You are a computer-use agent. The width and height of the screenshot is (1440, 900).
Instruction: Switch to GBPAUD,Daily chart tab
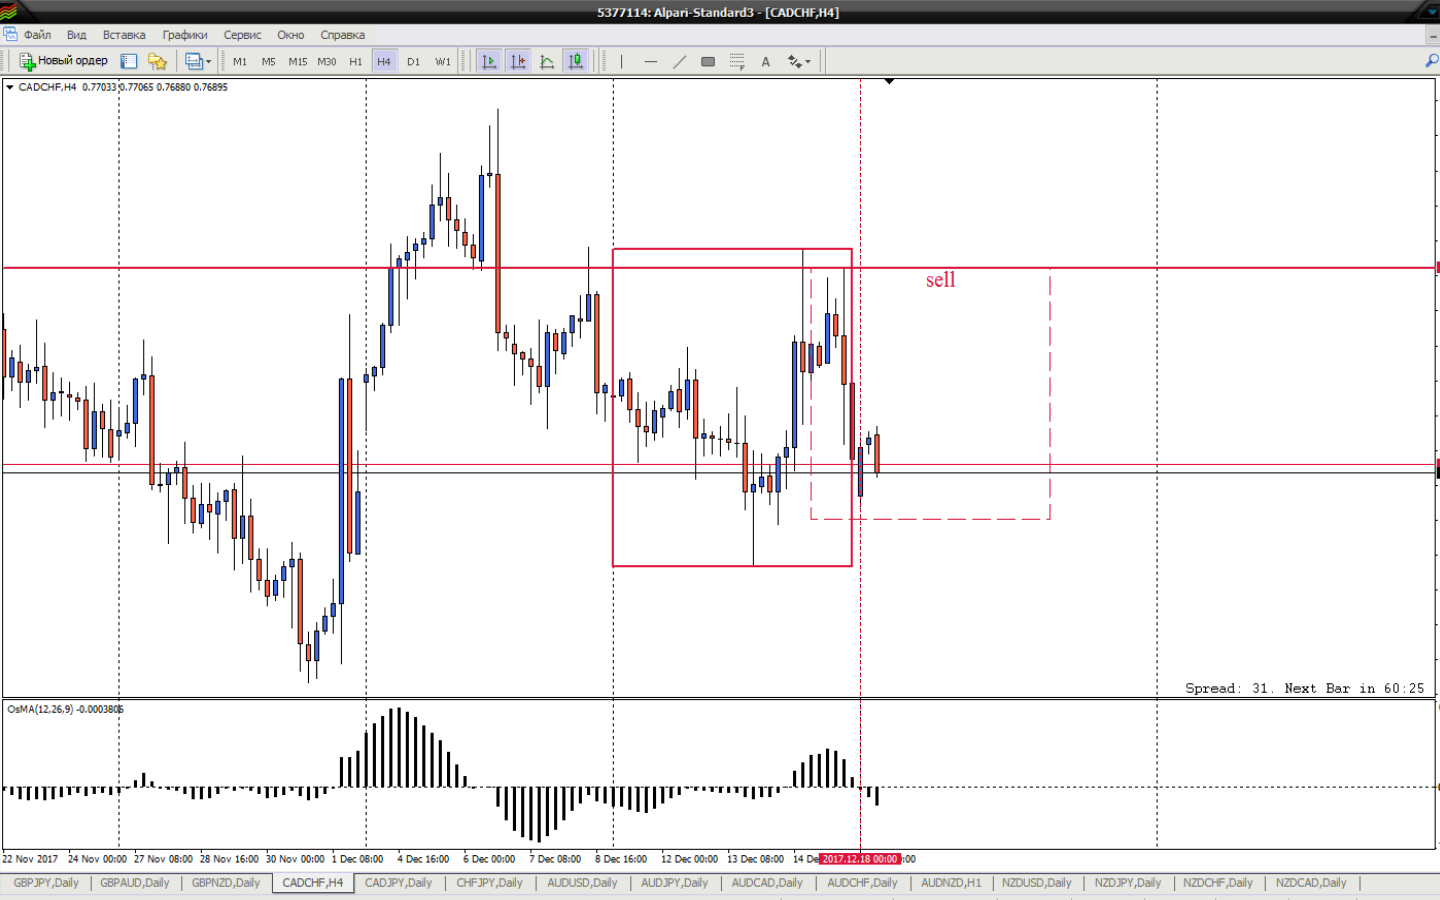coord(135,883)
